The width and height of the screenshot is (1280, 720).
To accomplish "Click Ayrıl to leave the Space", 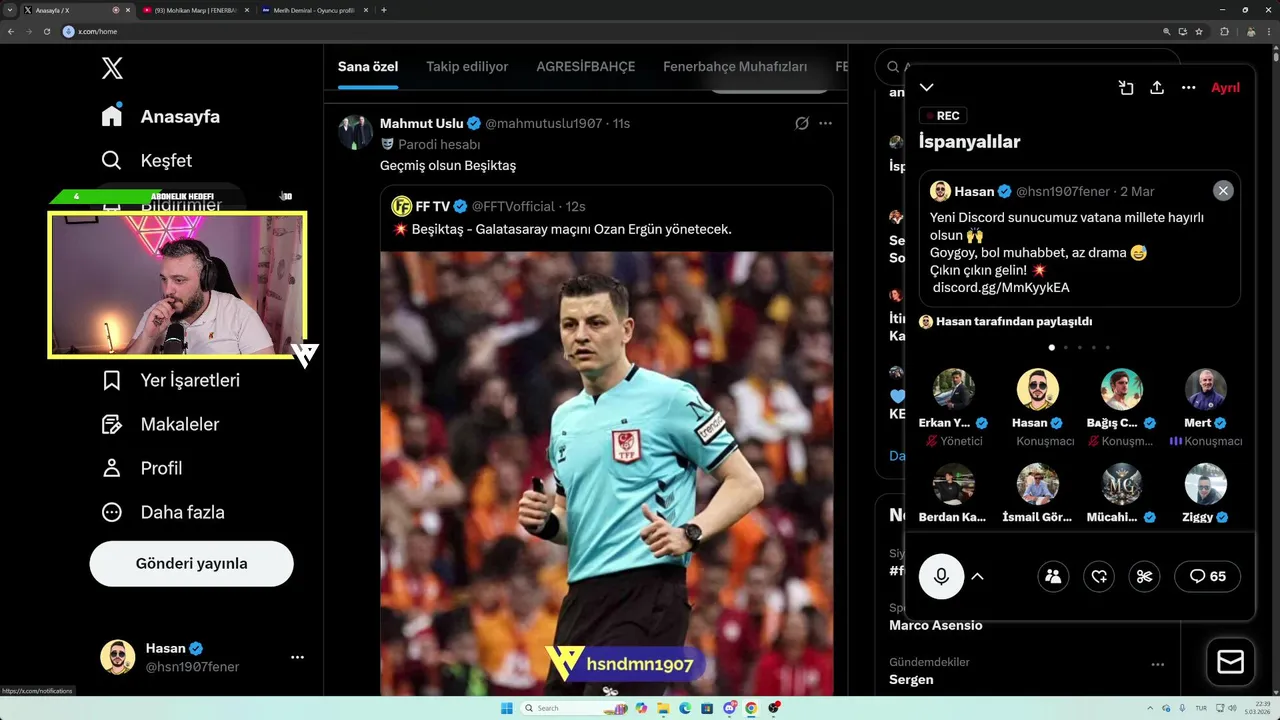I will pyautogui.click(x=1225, y=88).
